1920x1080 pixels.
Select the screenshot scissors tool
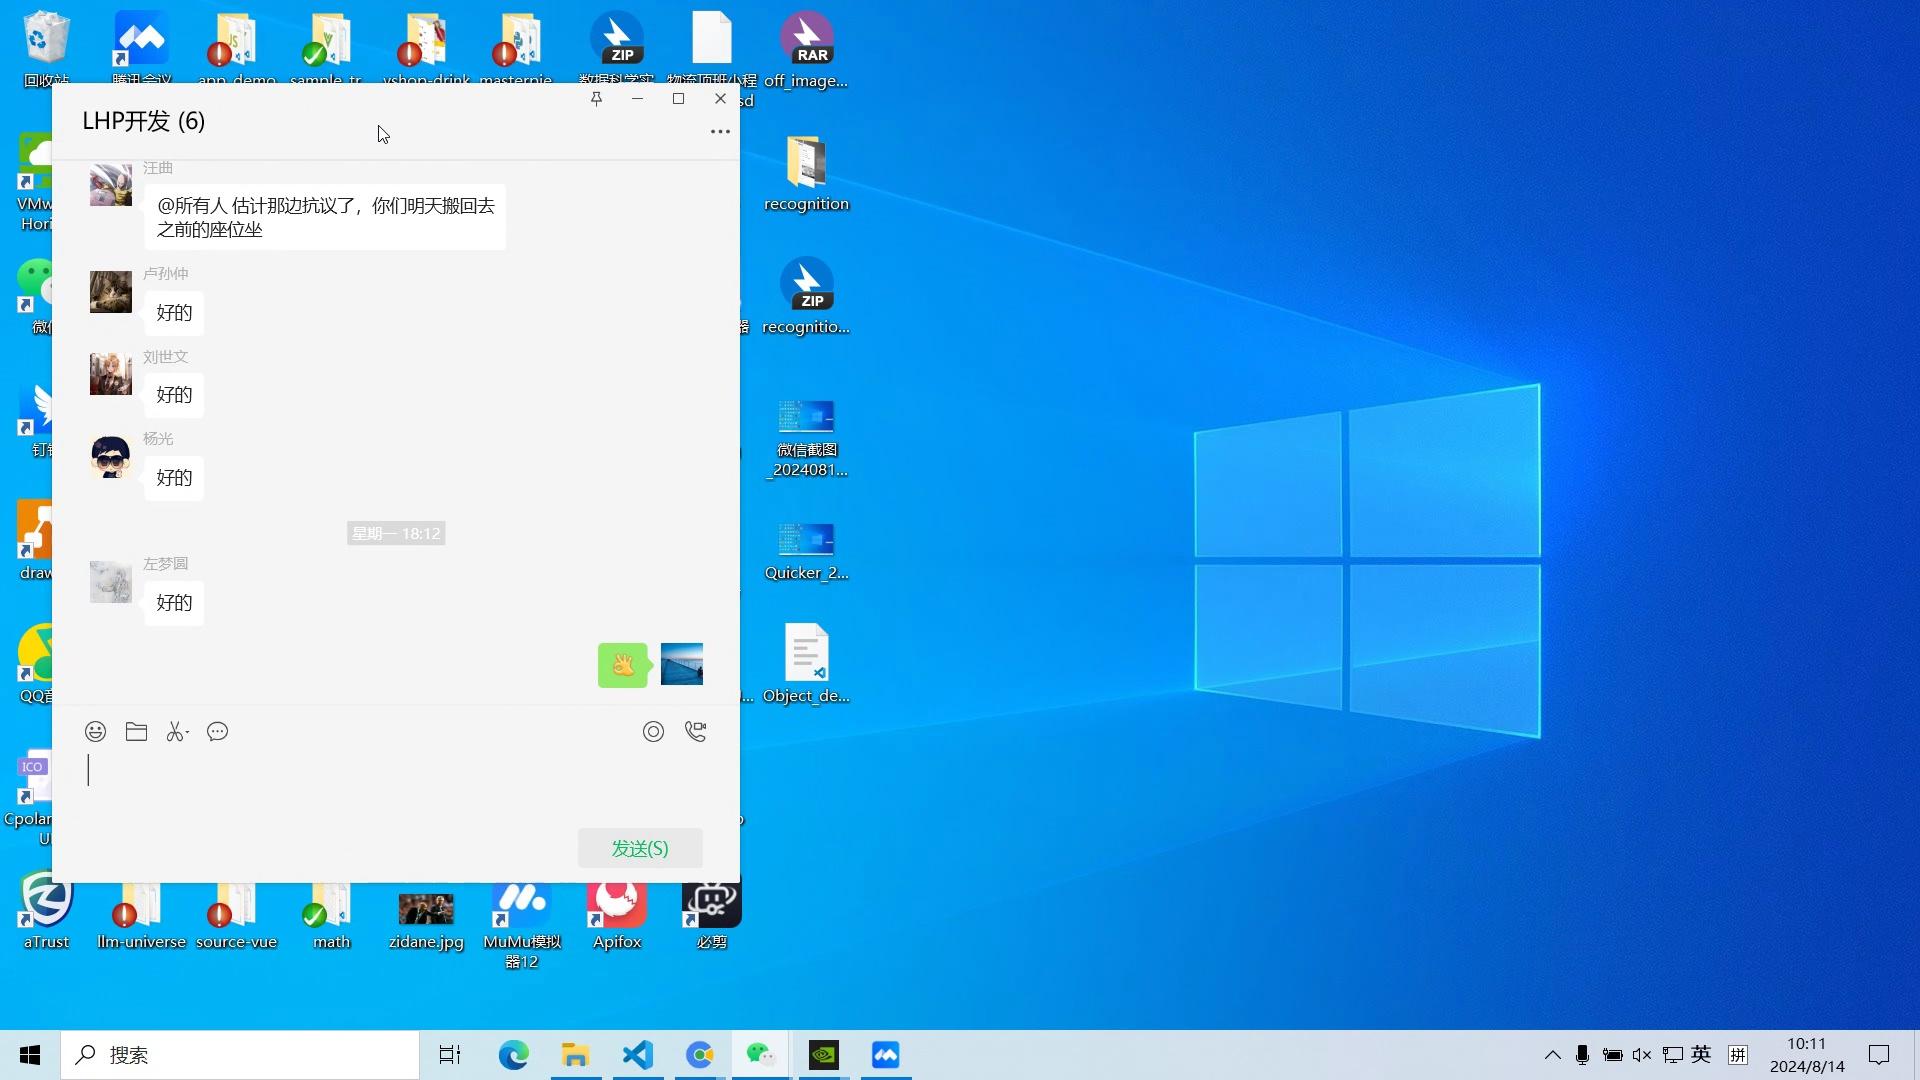pos(177,732)
